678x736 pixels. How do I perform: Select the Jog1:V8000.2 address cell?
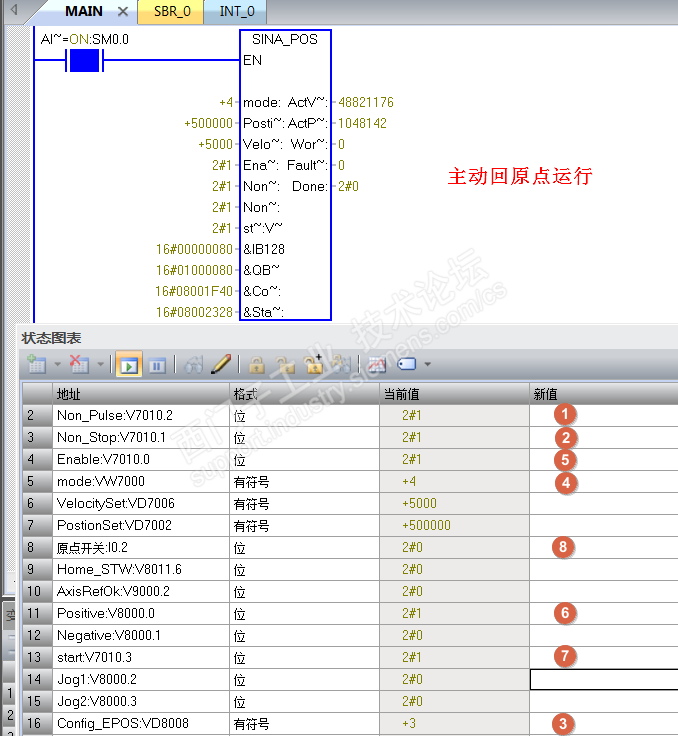pyautogui.click(x=140, y=679)
